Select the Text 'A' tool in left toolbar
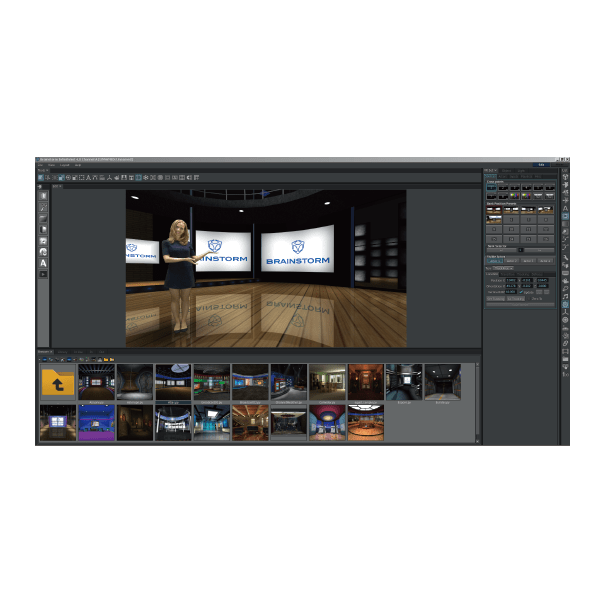This screenshot has width=600, height=600. click(43, 262)
